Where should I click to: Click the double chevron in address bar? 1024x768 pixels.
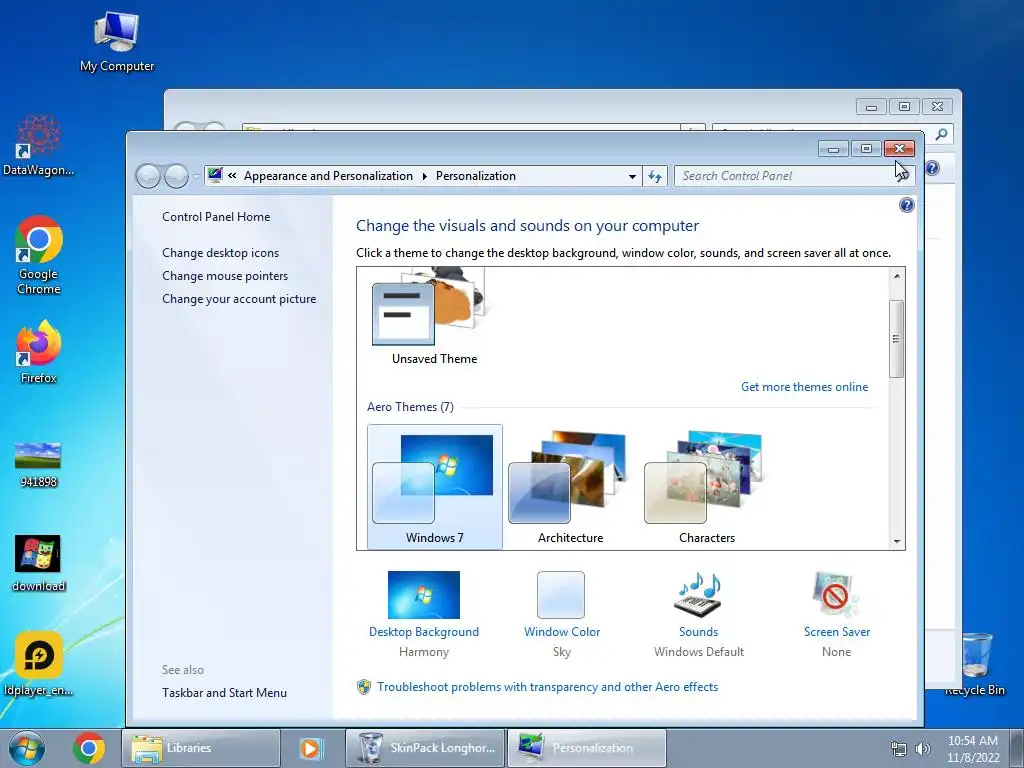(232, 176)
